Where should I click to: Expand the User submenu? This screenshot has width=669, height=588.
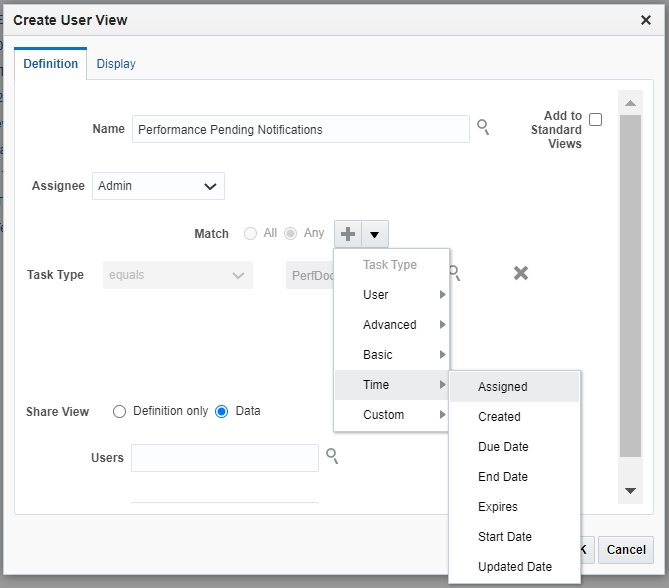tap(392, 295)
